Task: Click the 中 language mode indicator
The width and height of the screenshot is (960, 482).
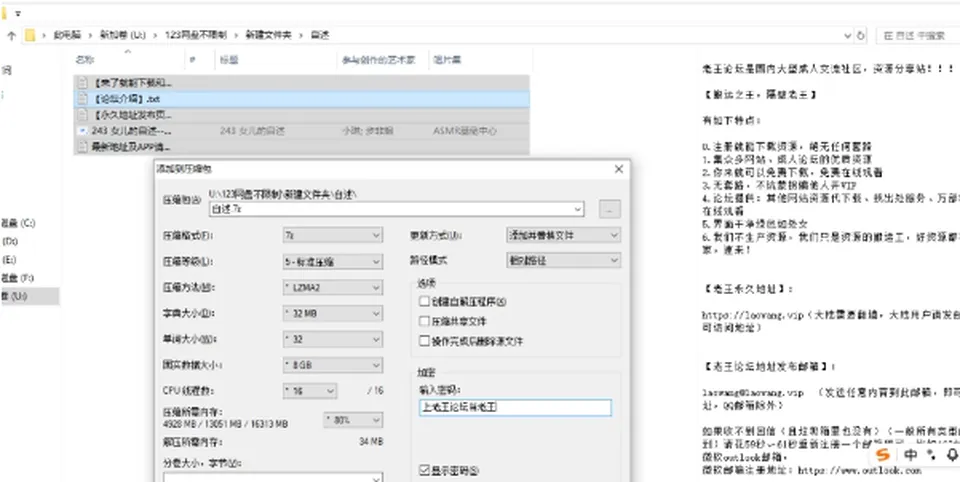Action: [910, 455]
